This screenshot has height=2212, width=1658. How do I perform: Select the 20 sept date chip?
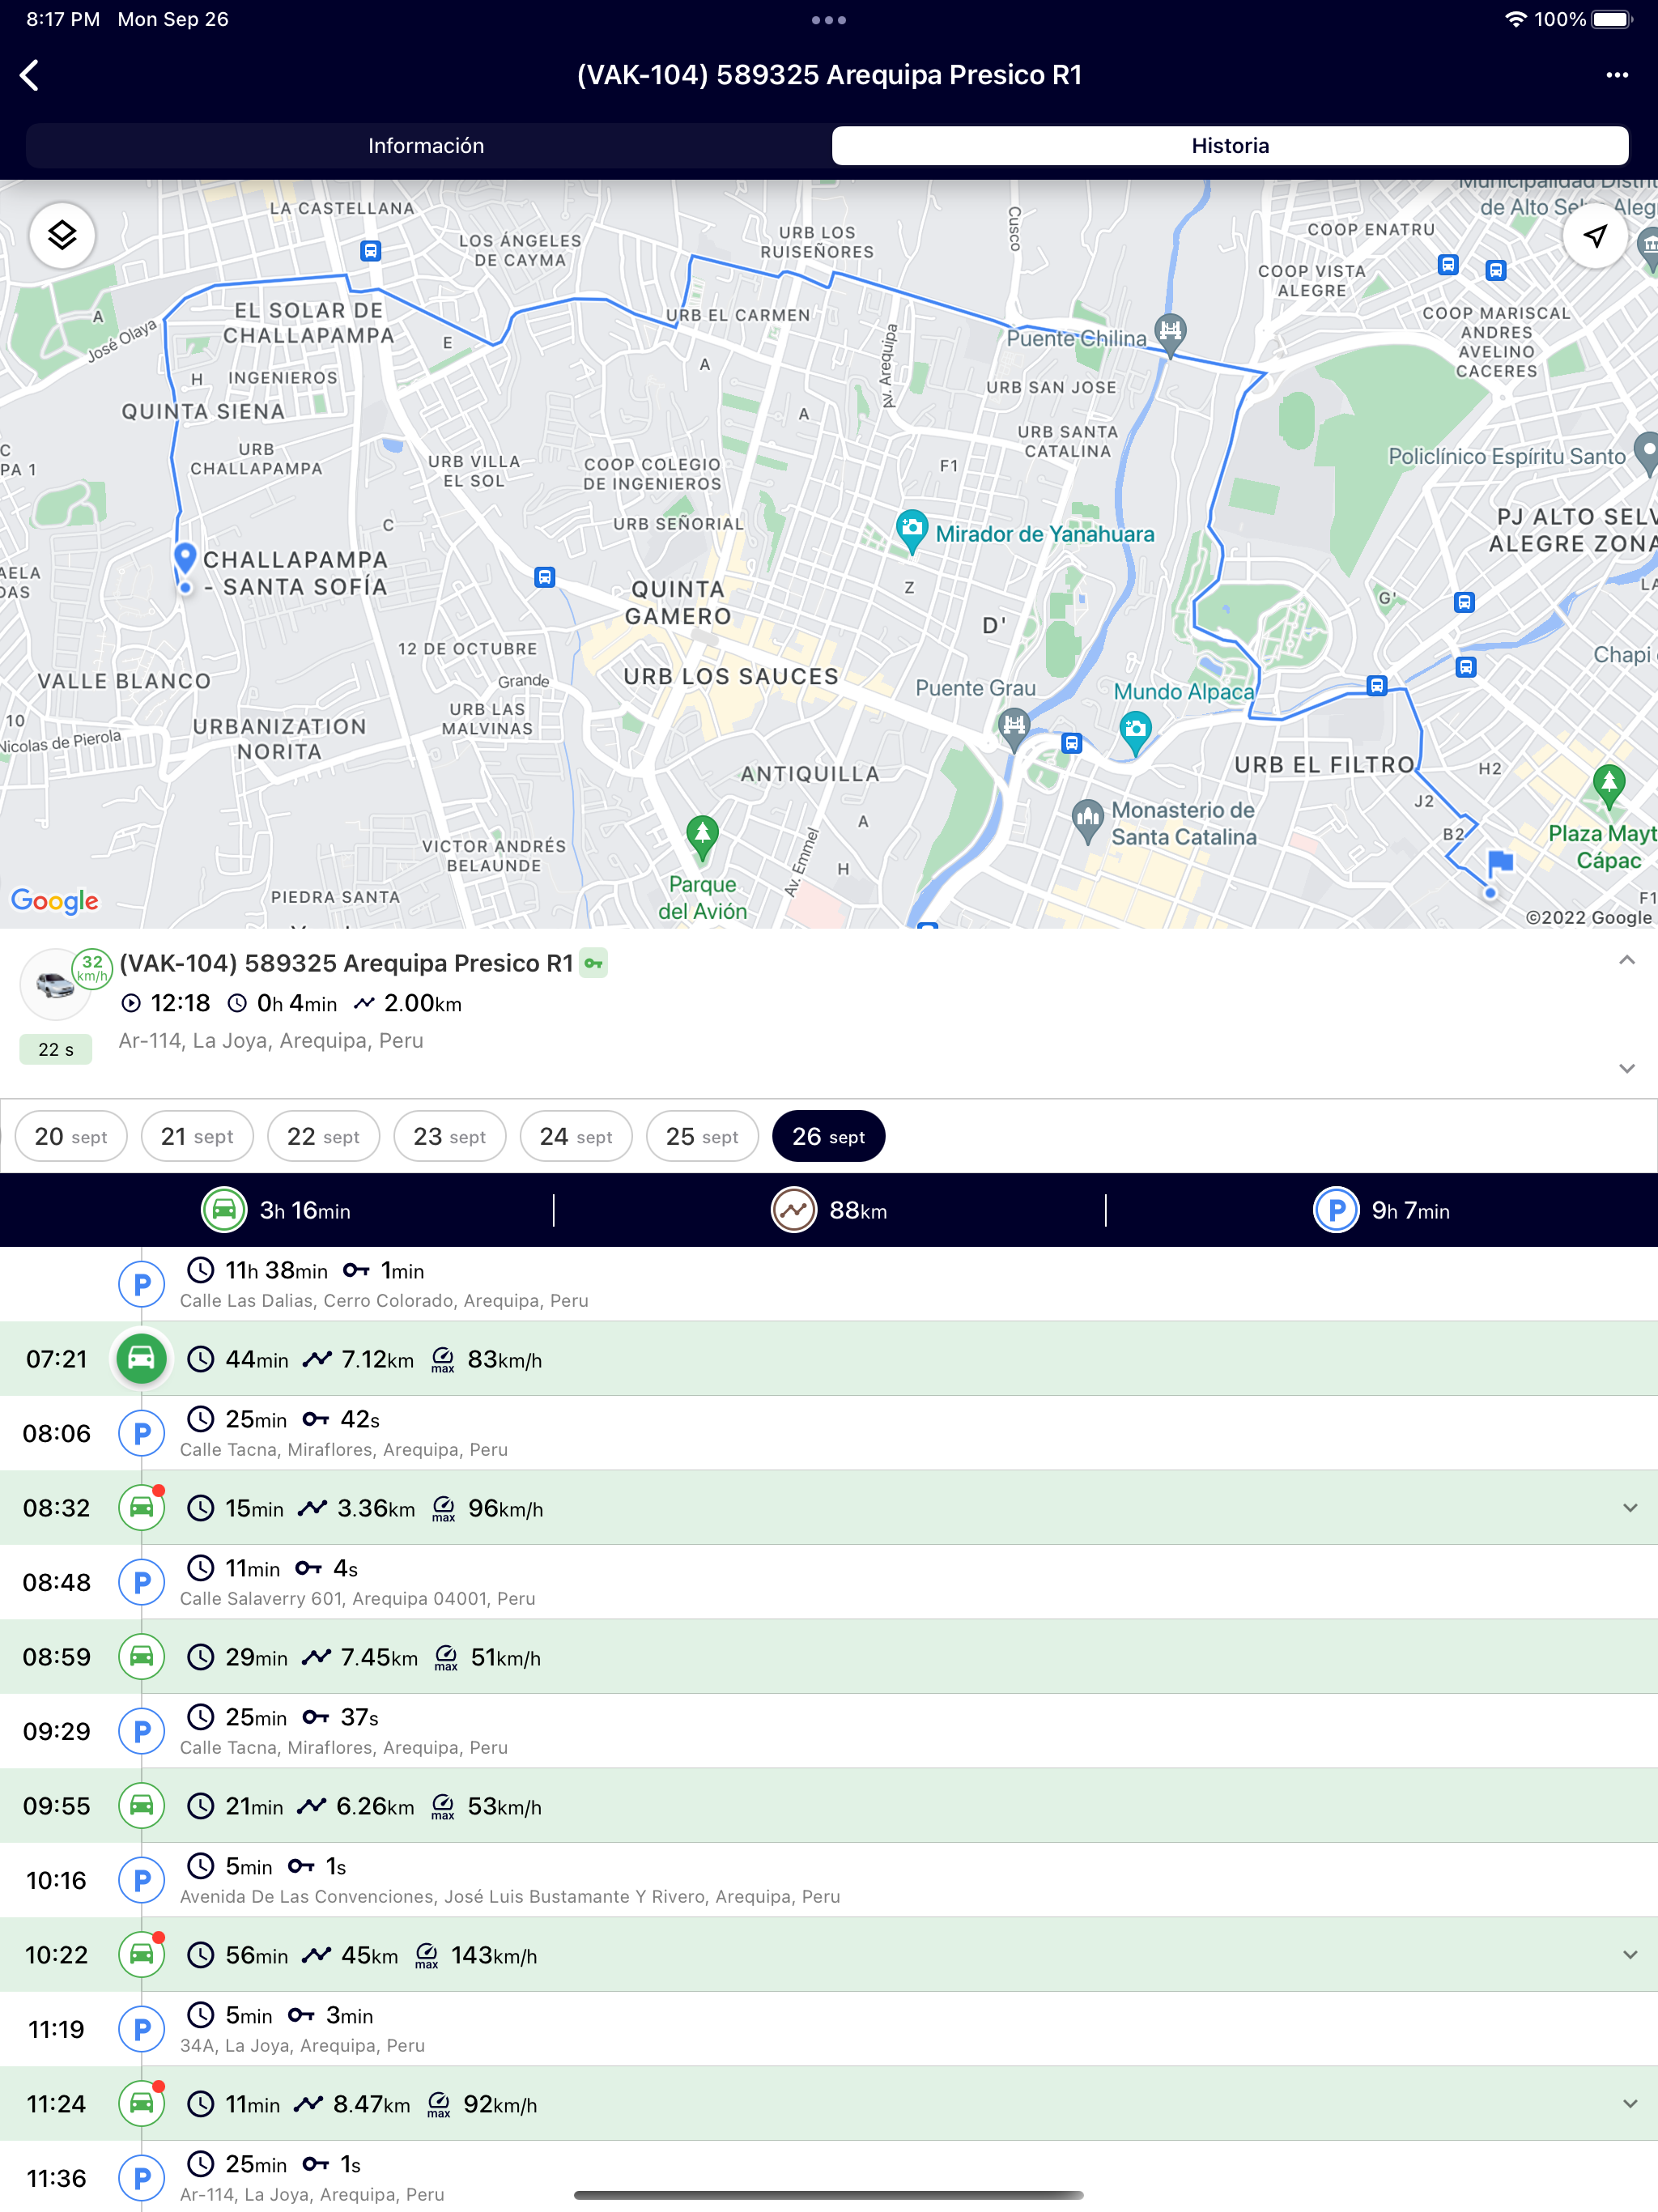71,1137
